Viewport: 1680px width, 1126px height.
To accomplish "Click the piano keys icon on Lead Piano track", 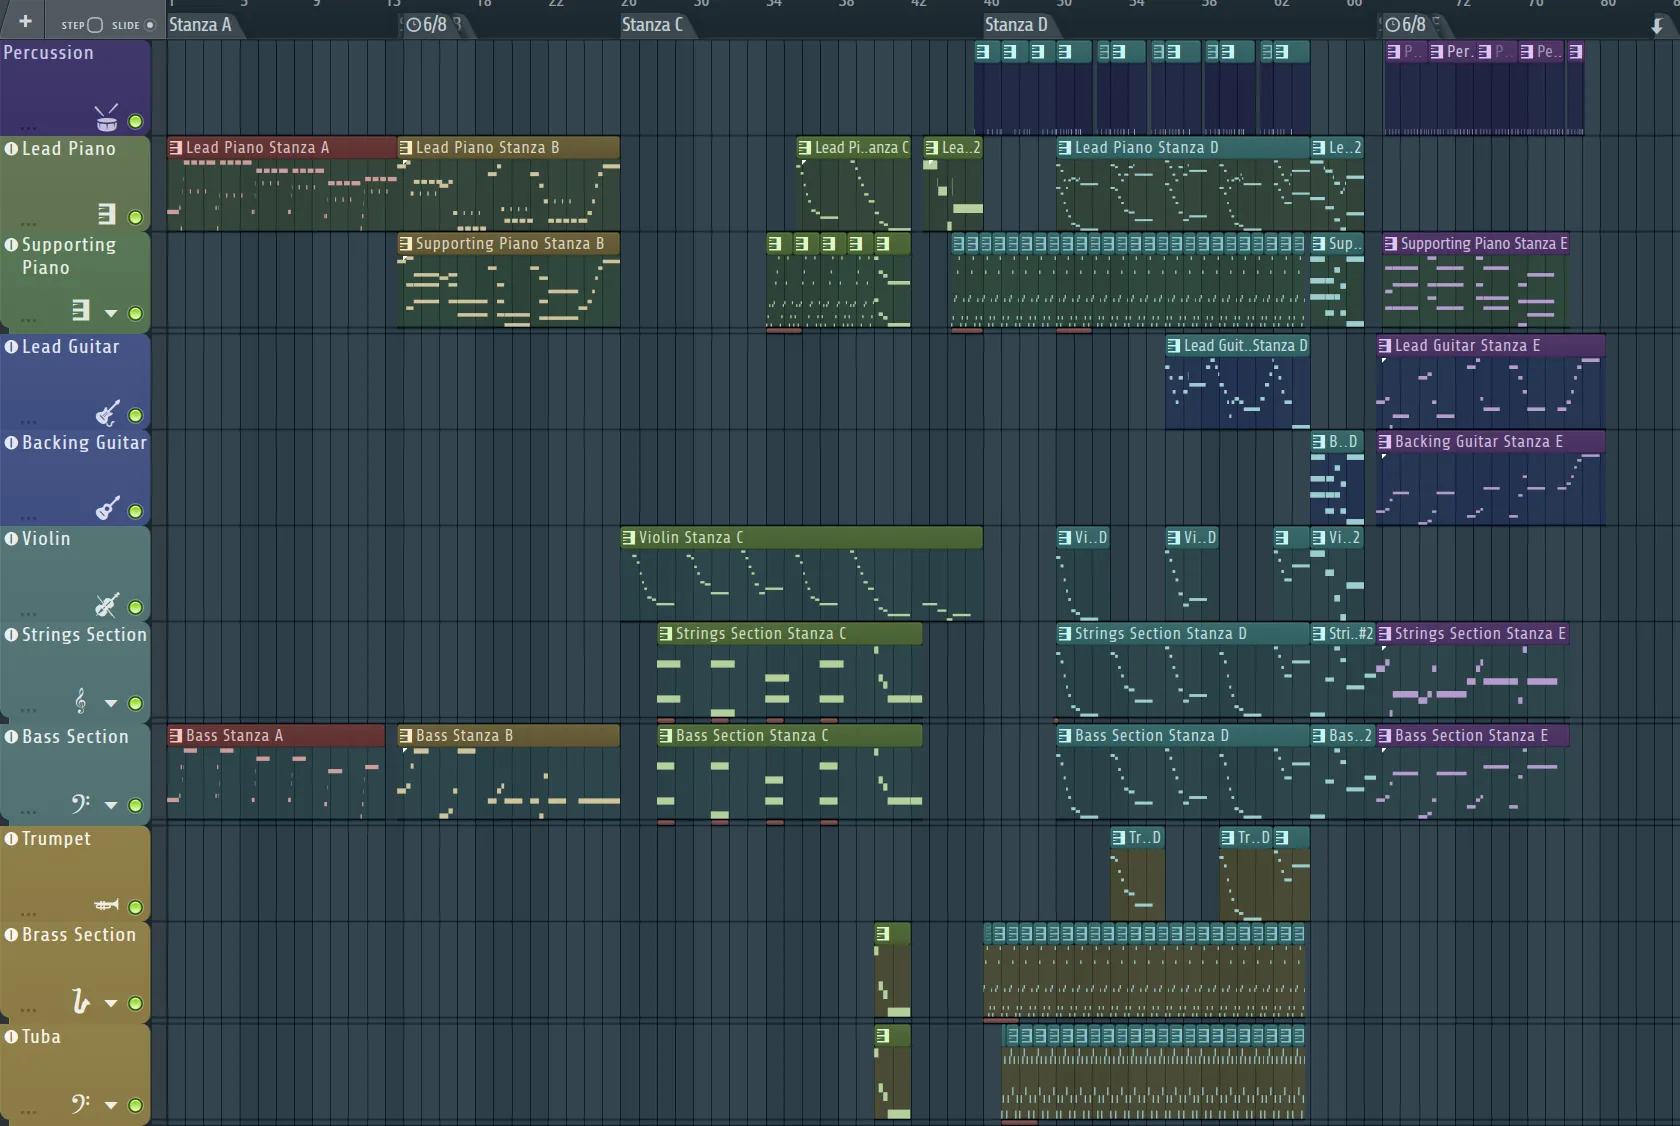I will point(107,214).
